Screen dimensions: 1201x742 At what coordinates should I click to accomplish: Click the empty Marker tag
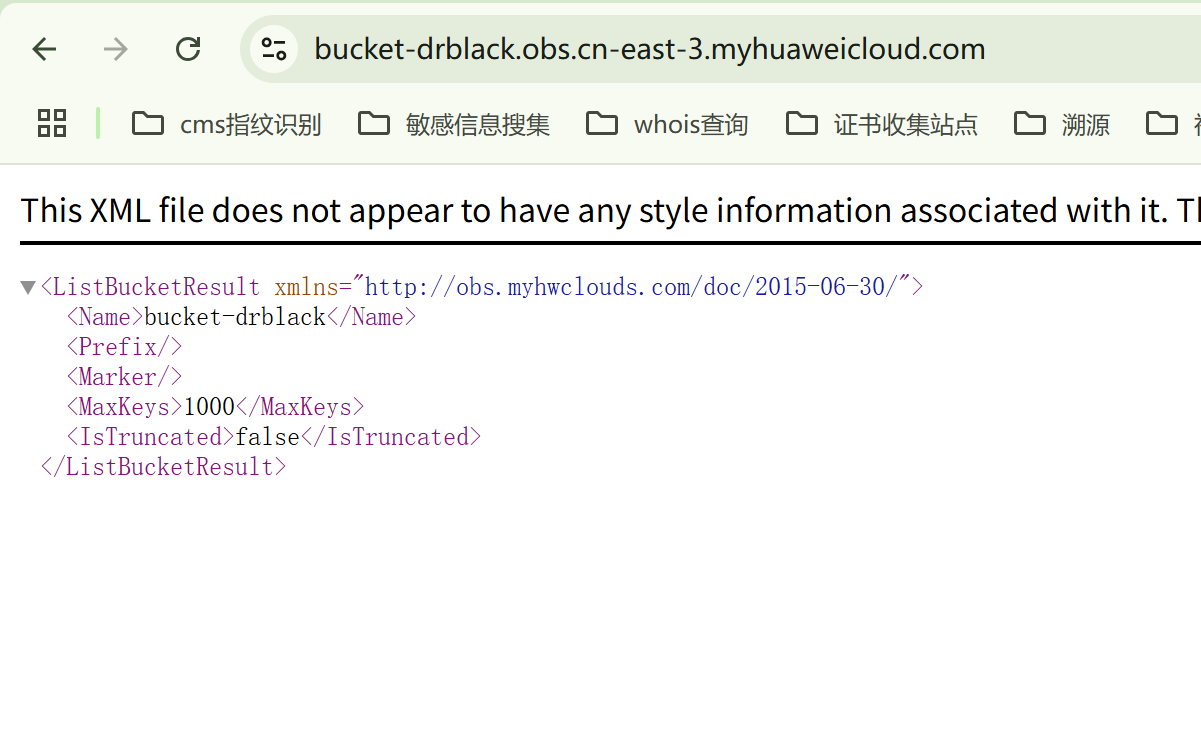(x=125, y=377)
